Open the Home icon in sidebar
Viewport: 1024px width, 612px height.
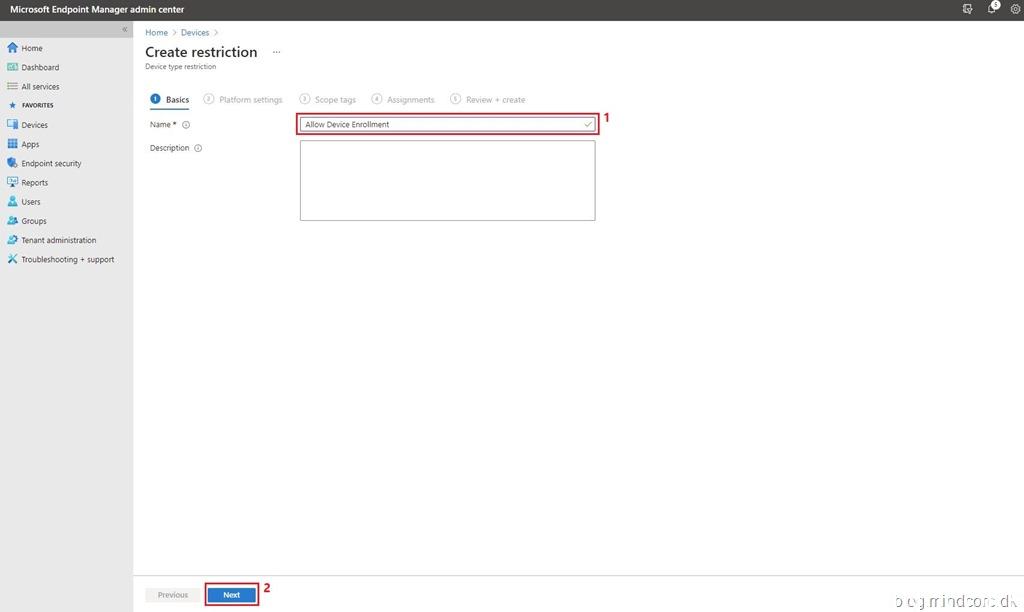click(x=13, y=48)
